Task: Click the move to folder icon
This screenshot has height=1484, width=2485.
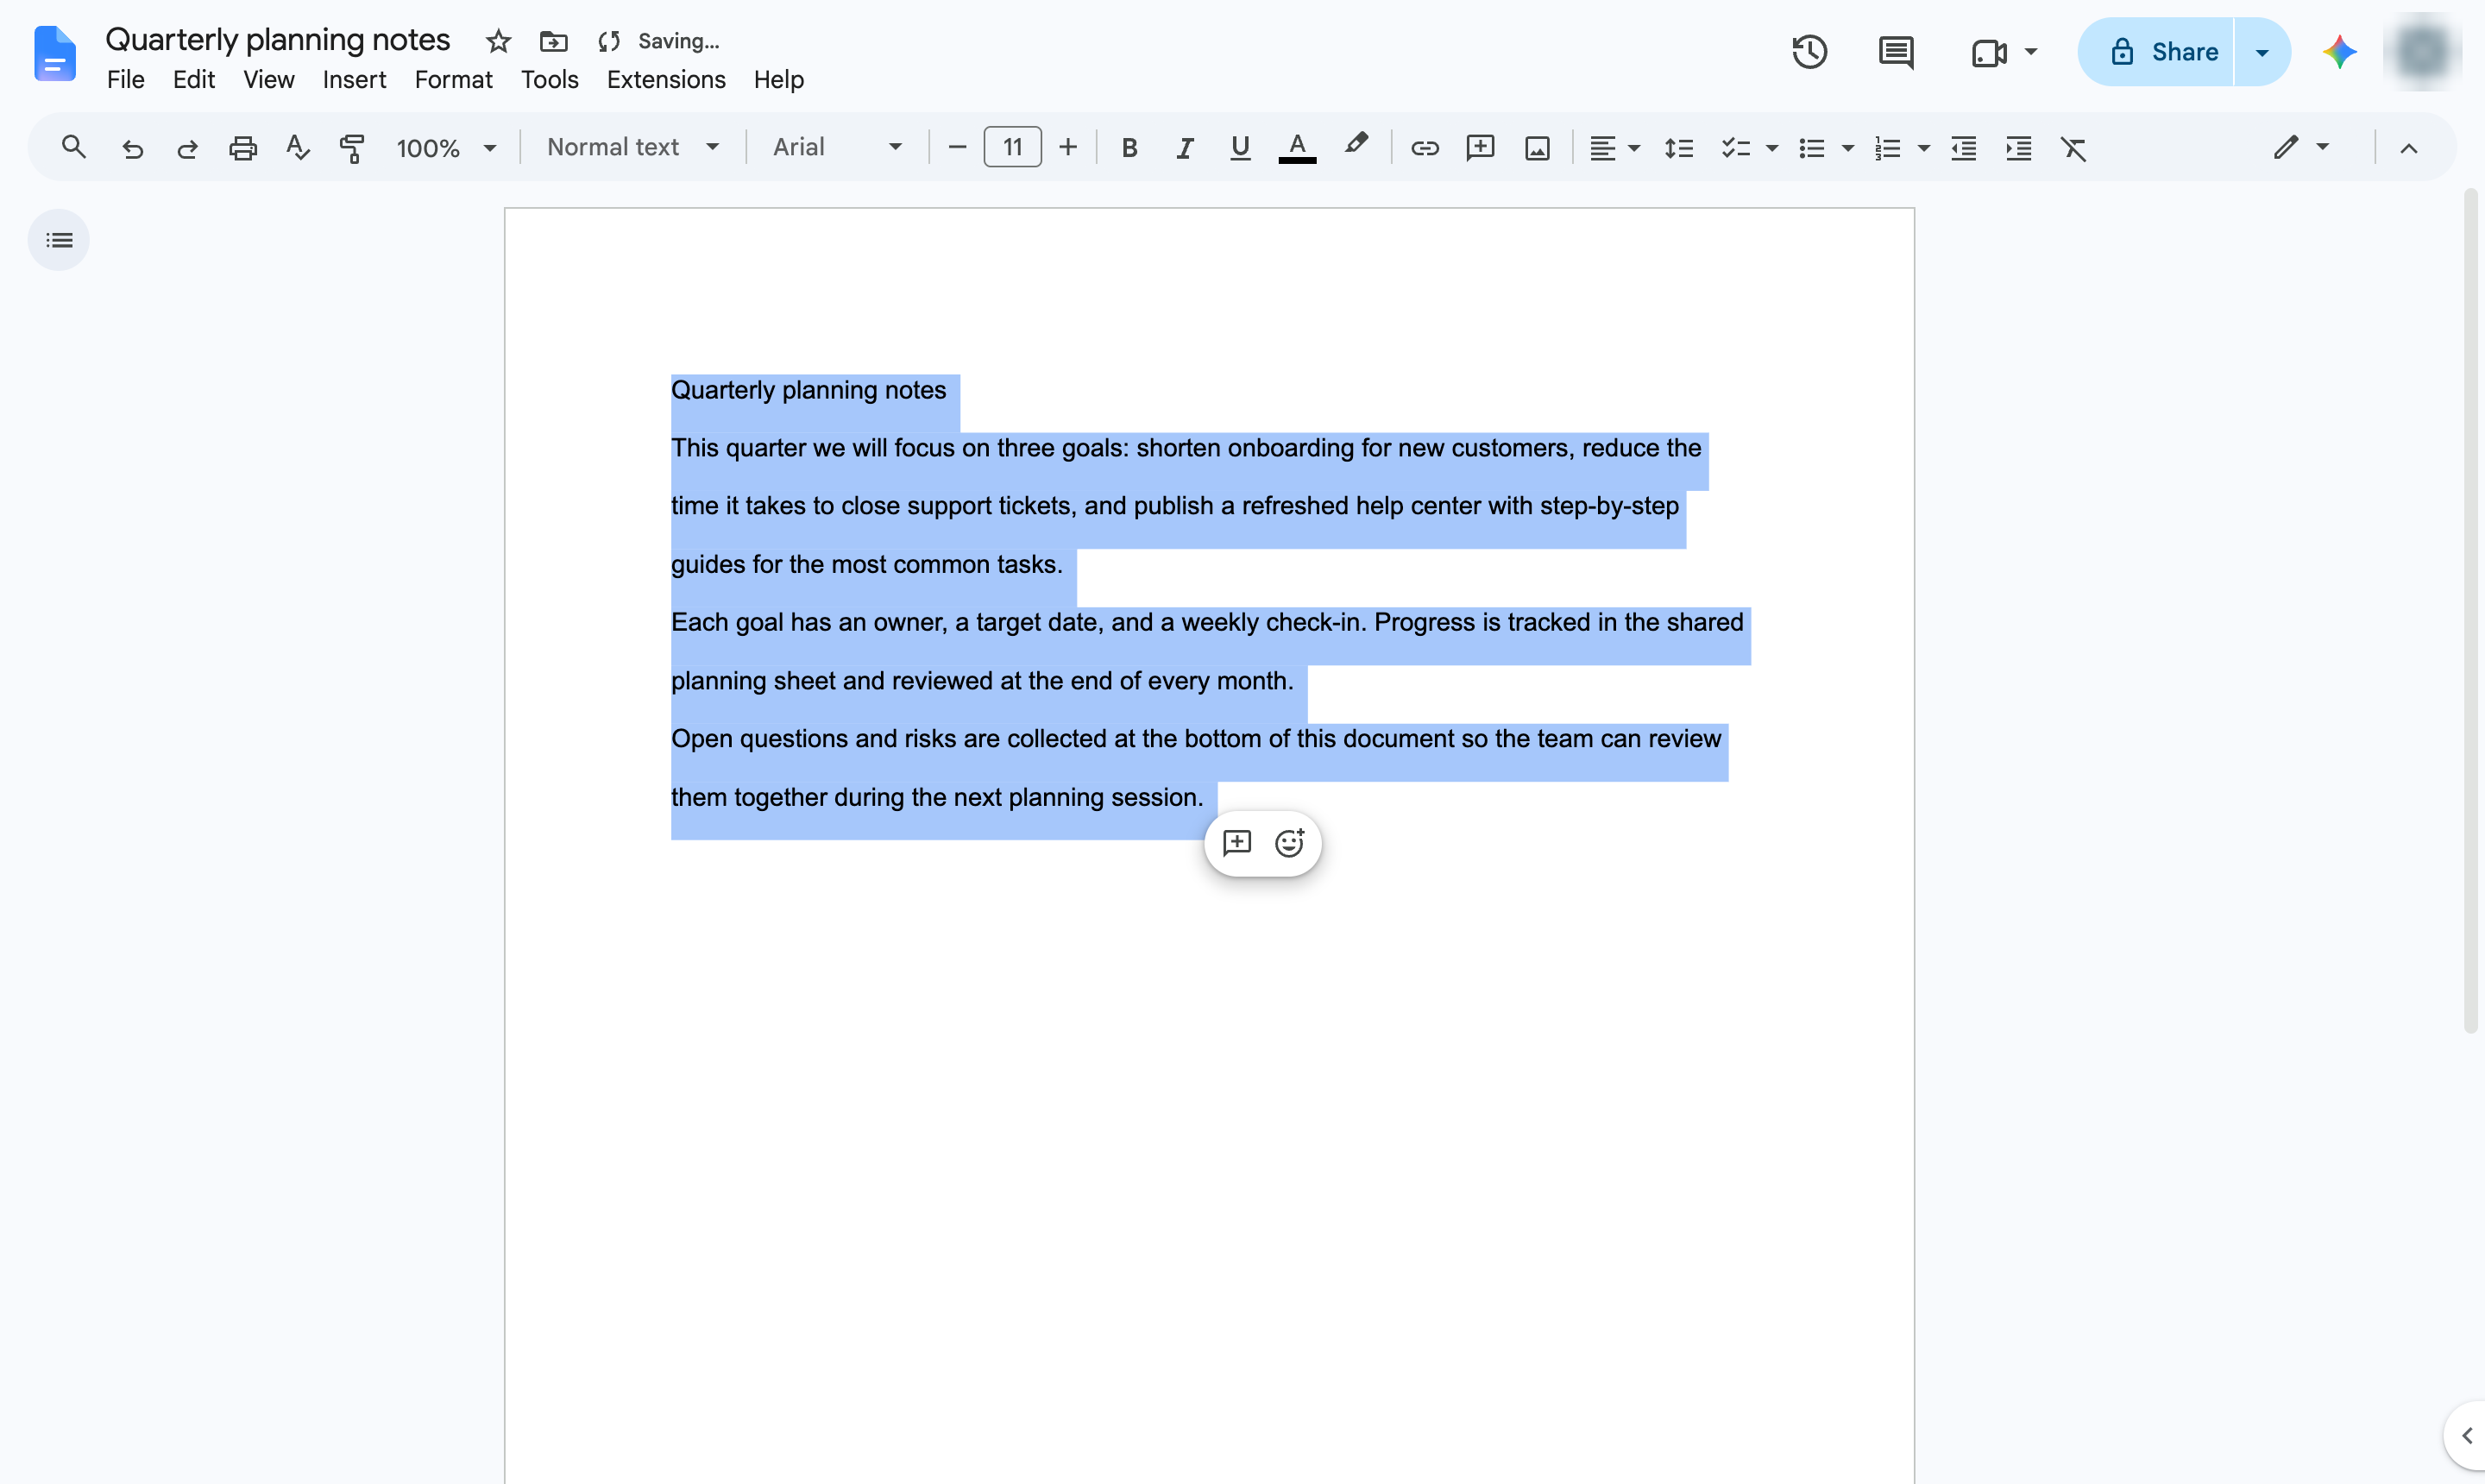Action: click(553, 41)
